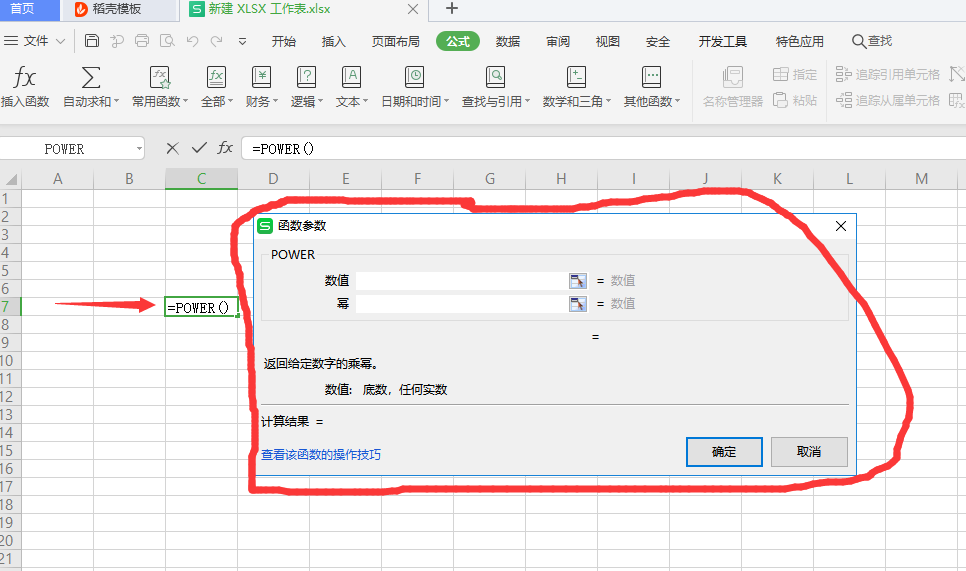Click range selector icon for 幂 field
This screenshot has width=966, height=571.
click(x=578, y=304)
